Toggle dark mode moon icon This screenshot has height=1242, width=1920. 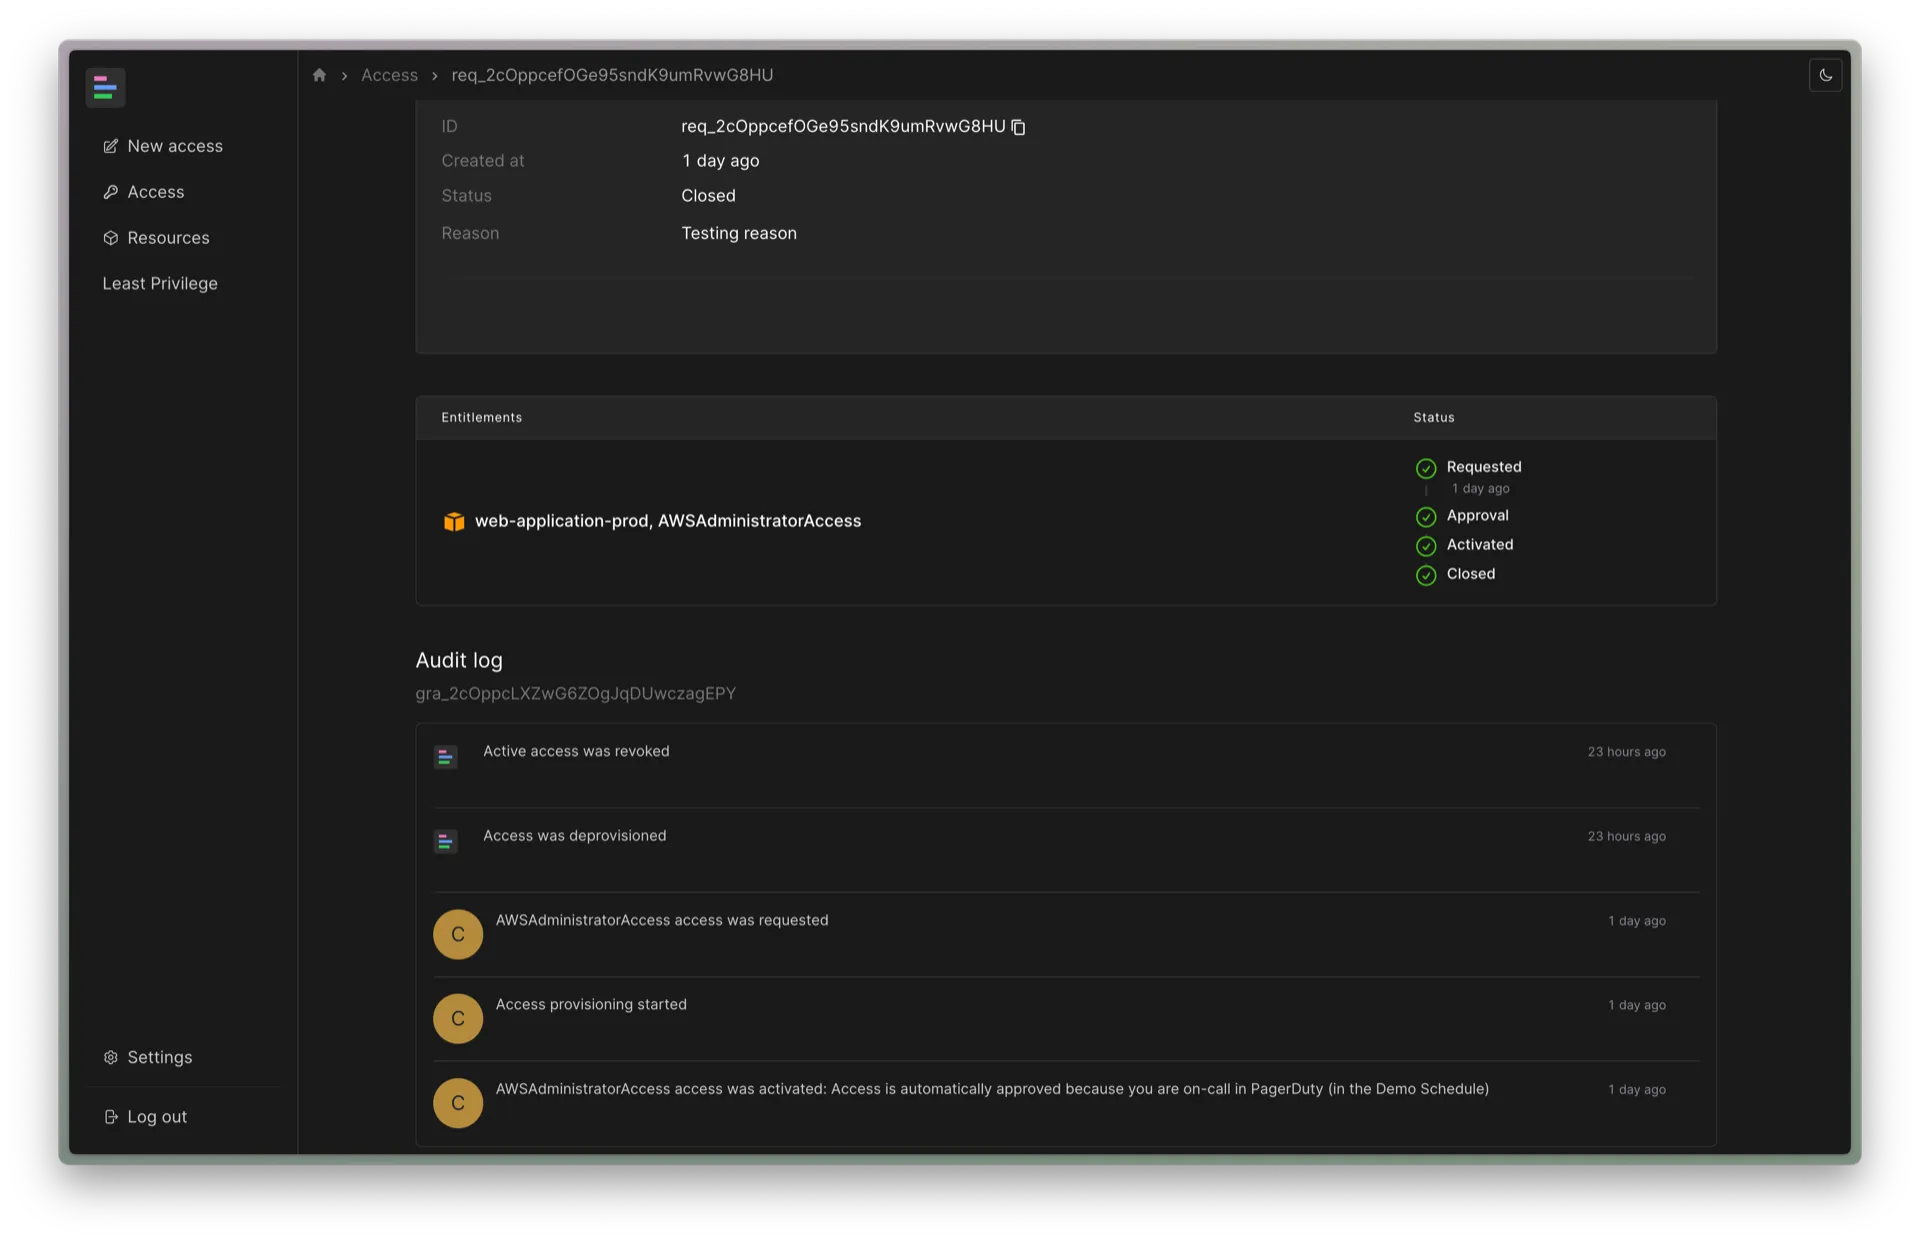1825,75
